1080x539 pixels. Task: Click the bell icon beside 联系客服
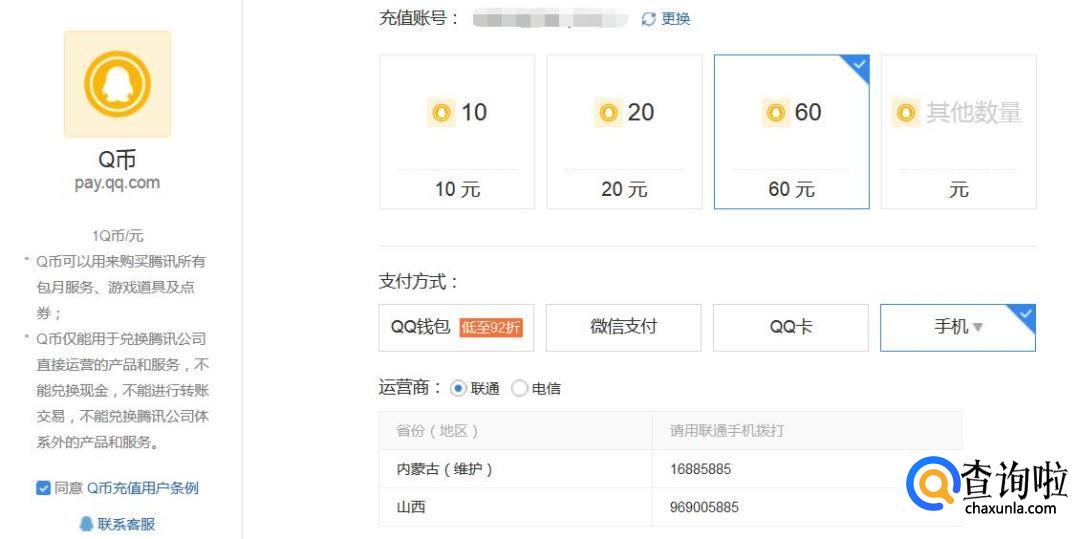click(x=86, y=524)
